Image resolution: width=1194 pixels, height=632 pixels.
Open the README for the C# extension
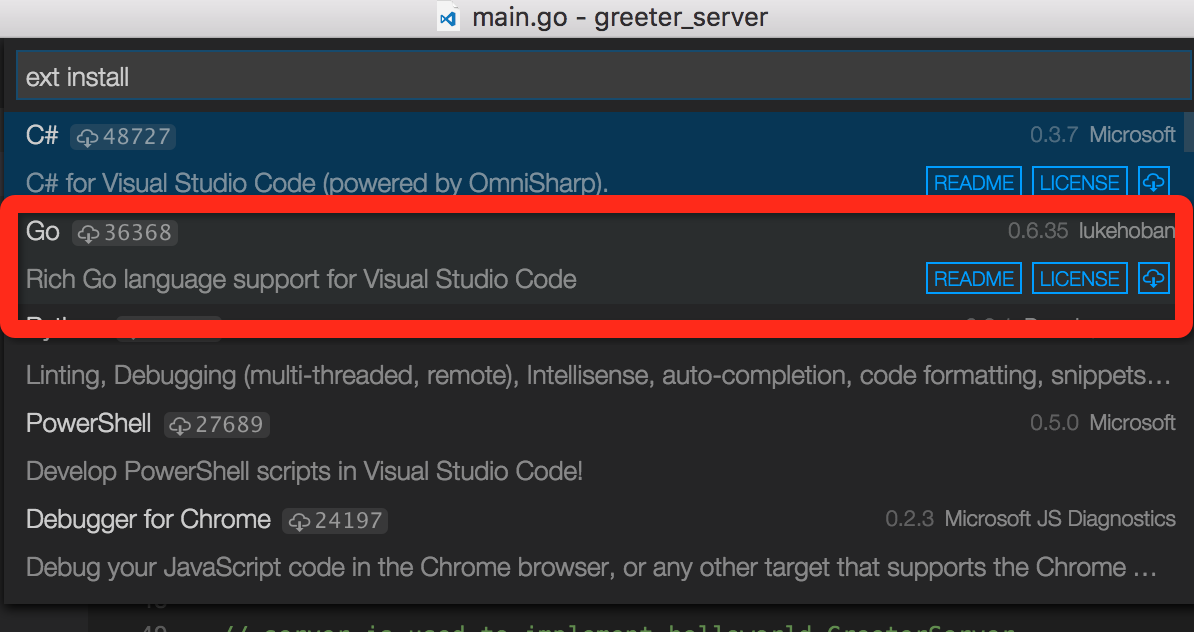point(973,183)
